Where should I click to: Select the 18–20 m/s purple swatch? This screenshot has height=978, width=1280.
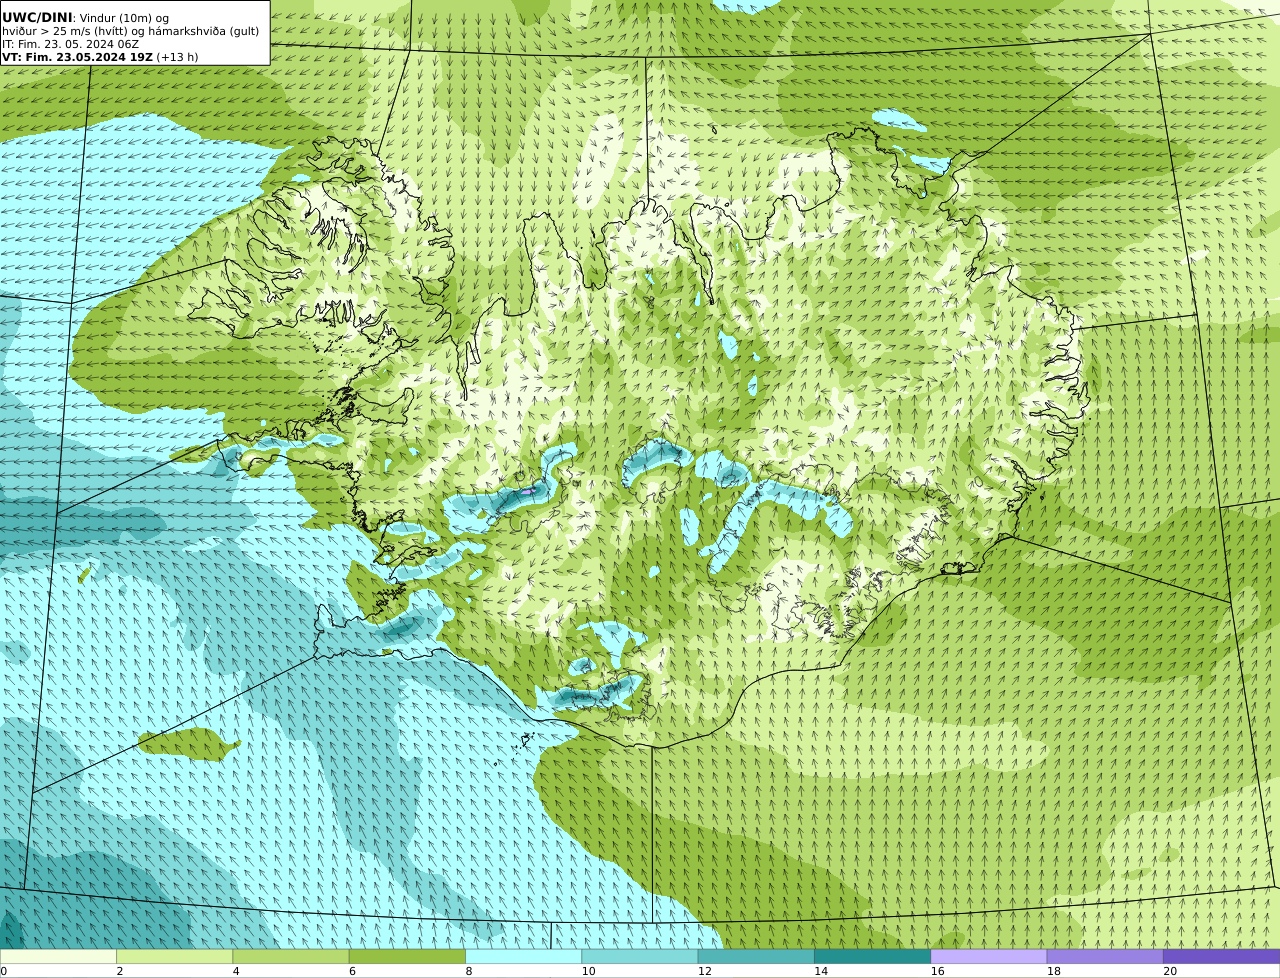tap(1105, 956)
